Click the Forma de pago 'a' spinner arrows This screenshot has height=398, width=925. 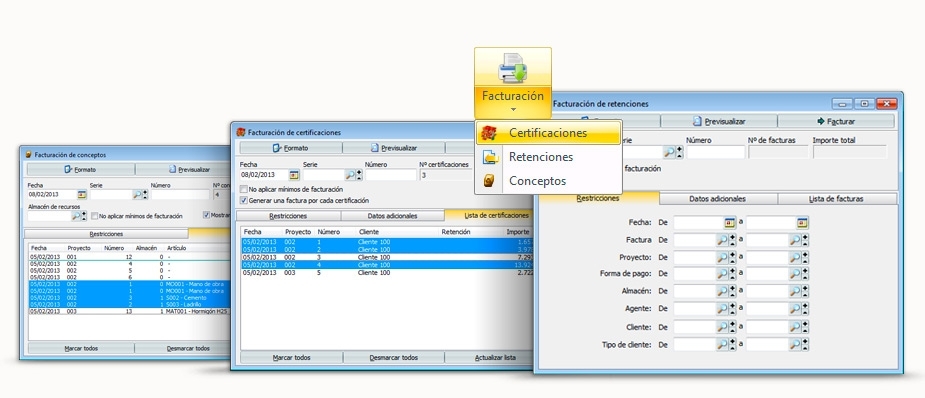[x=805, y=274]
